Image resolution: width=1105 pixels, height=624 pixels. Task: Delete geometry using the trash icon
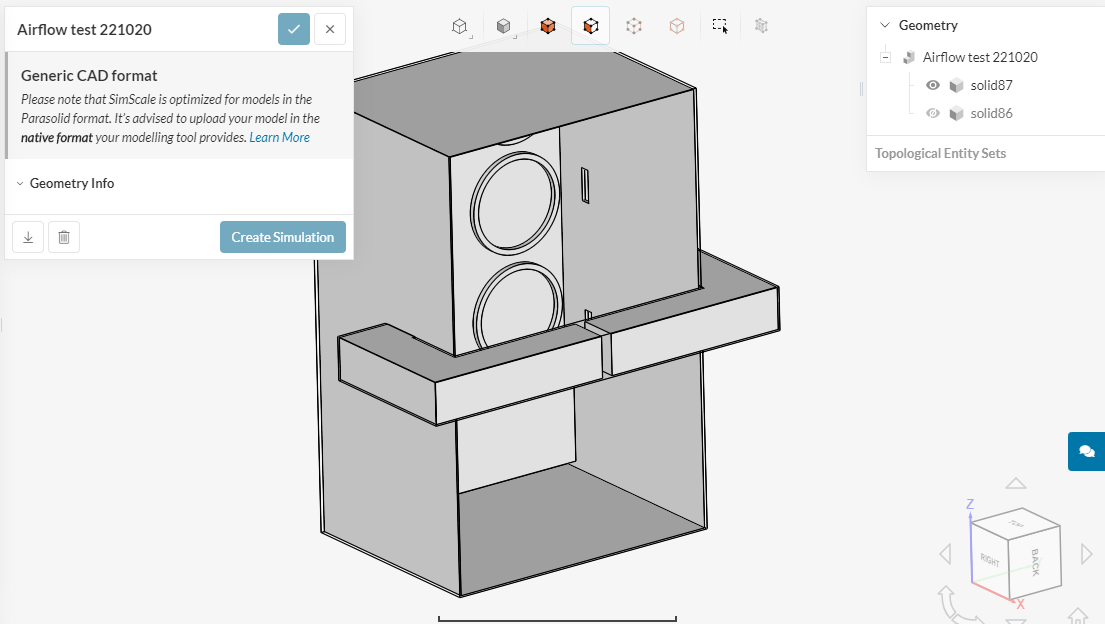tap(64, 237)
